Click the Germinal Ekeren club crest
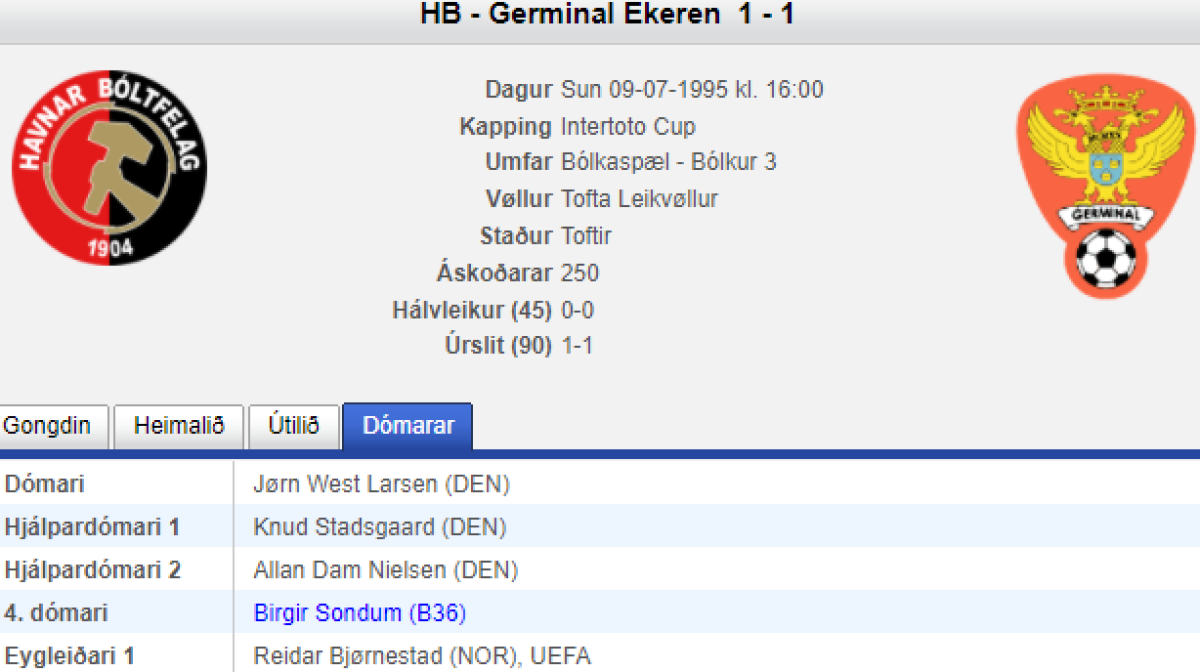The image size is (1200, 672). (1106, 187)
